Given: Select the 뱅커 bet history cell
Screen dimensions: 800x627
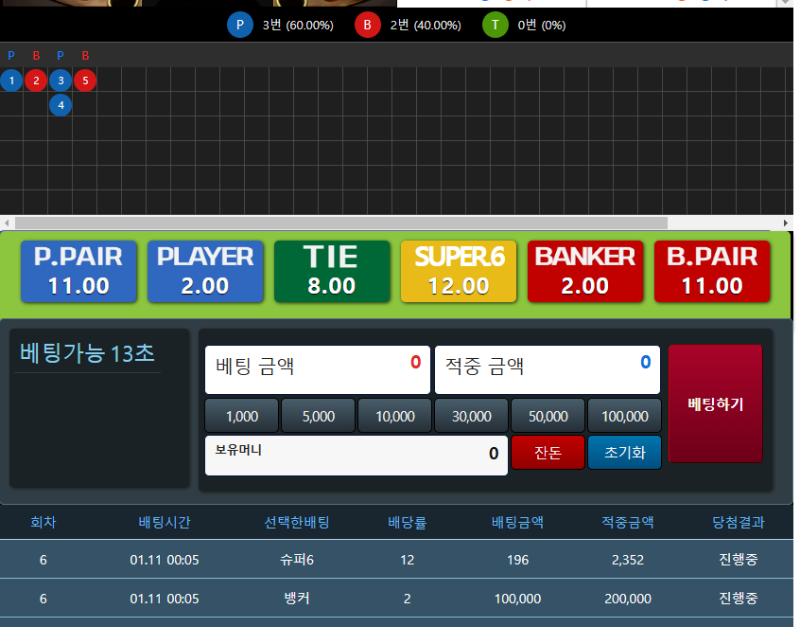Looking at the screenshot, I should [x=296, y=598].
